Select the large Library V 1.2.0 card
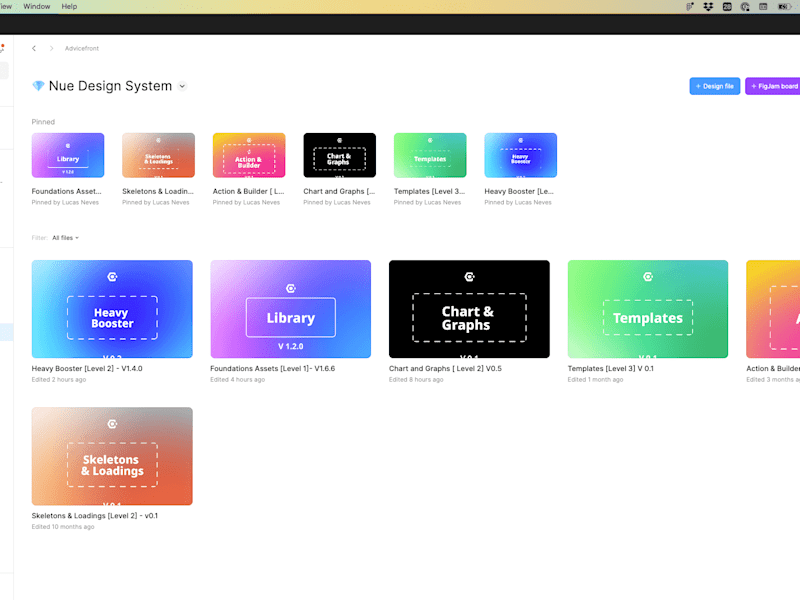 [x=291, y=309]
